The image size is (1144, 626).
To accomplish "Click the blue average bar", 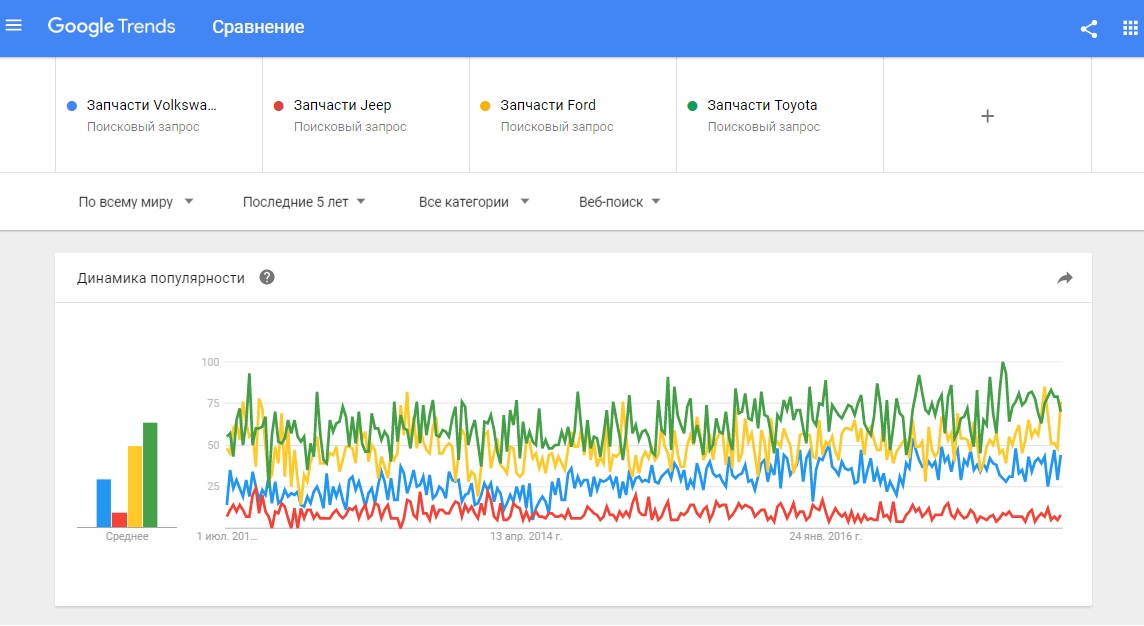I will click(x=104, y=503).
